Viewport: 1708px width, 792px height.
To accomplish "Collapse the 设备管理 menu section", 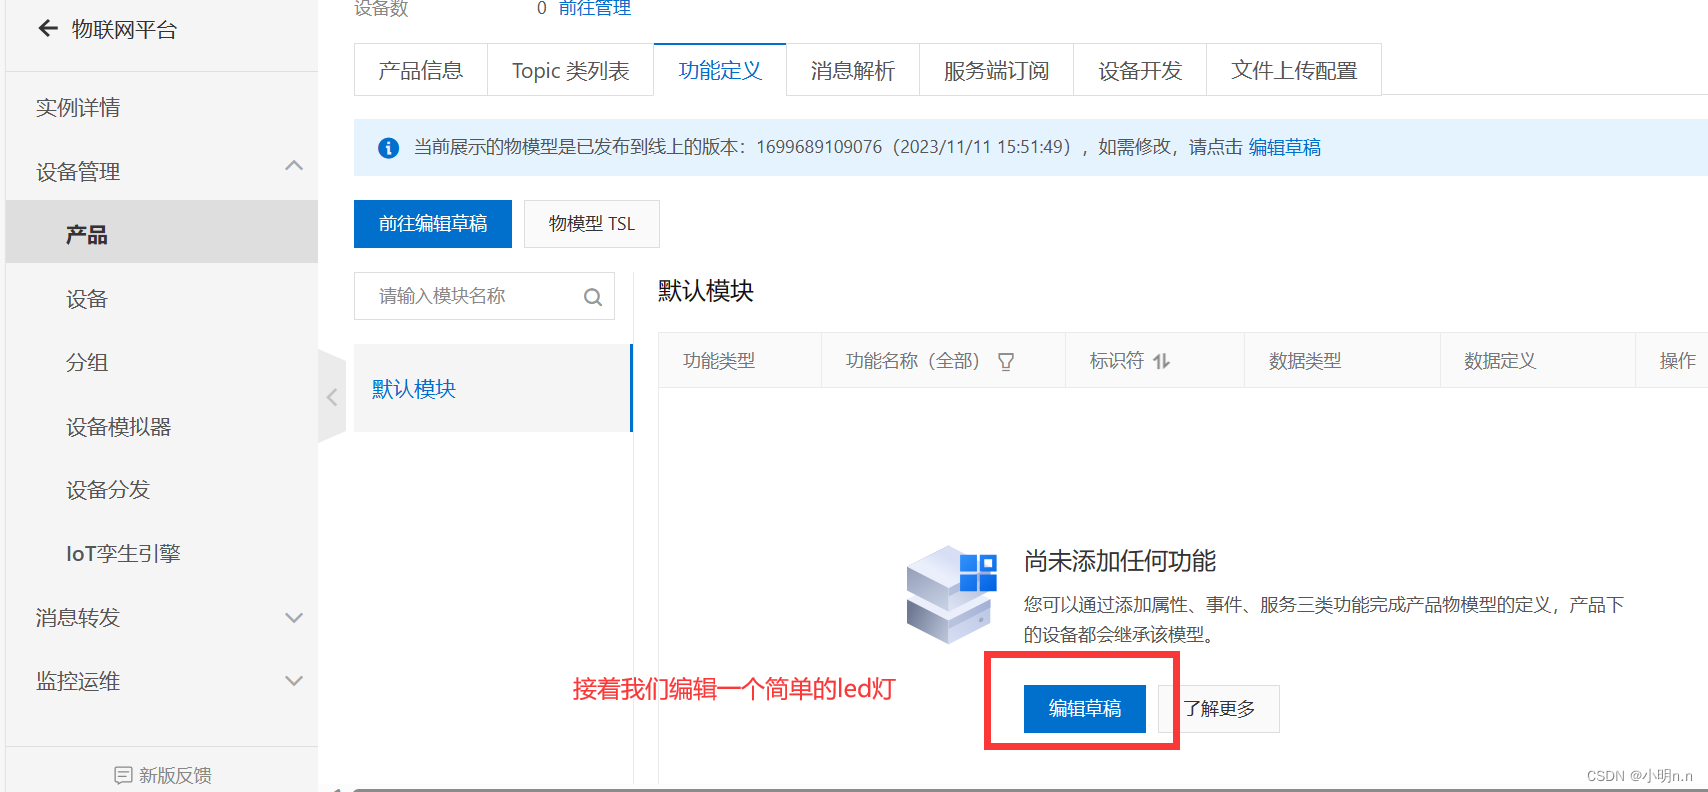I will (x=294, y=166).
